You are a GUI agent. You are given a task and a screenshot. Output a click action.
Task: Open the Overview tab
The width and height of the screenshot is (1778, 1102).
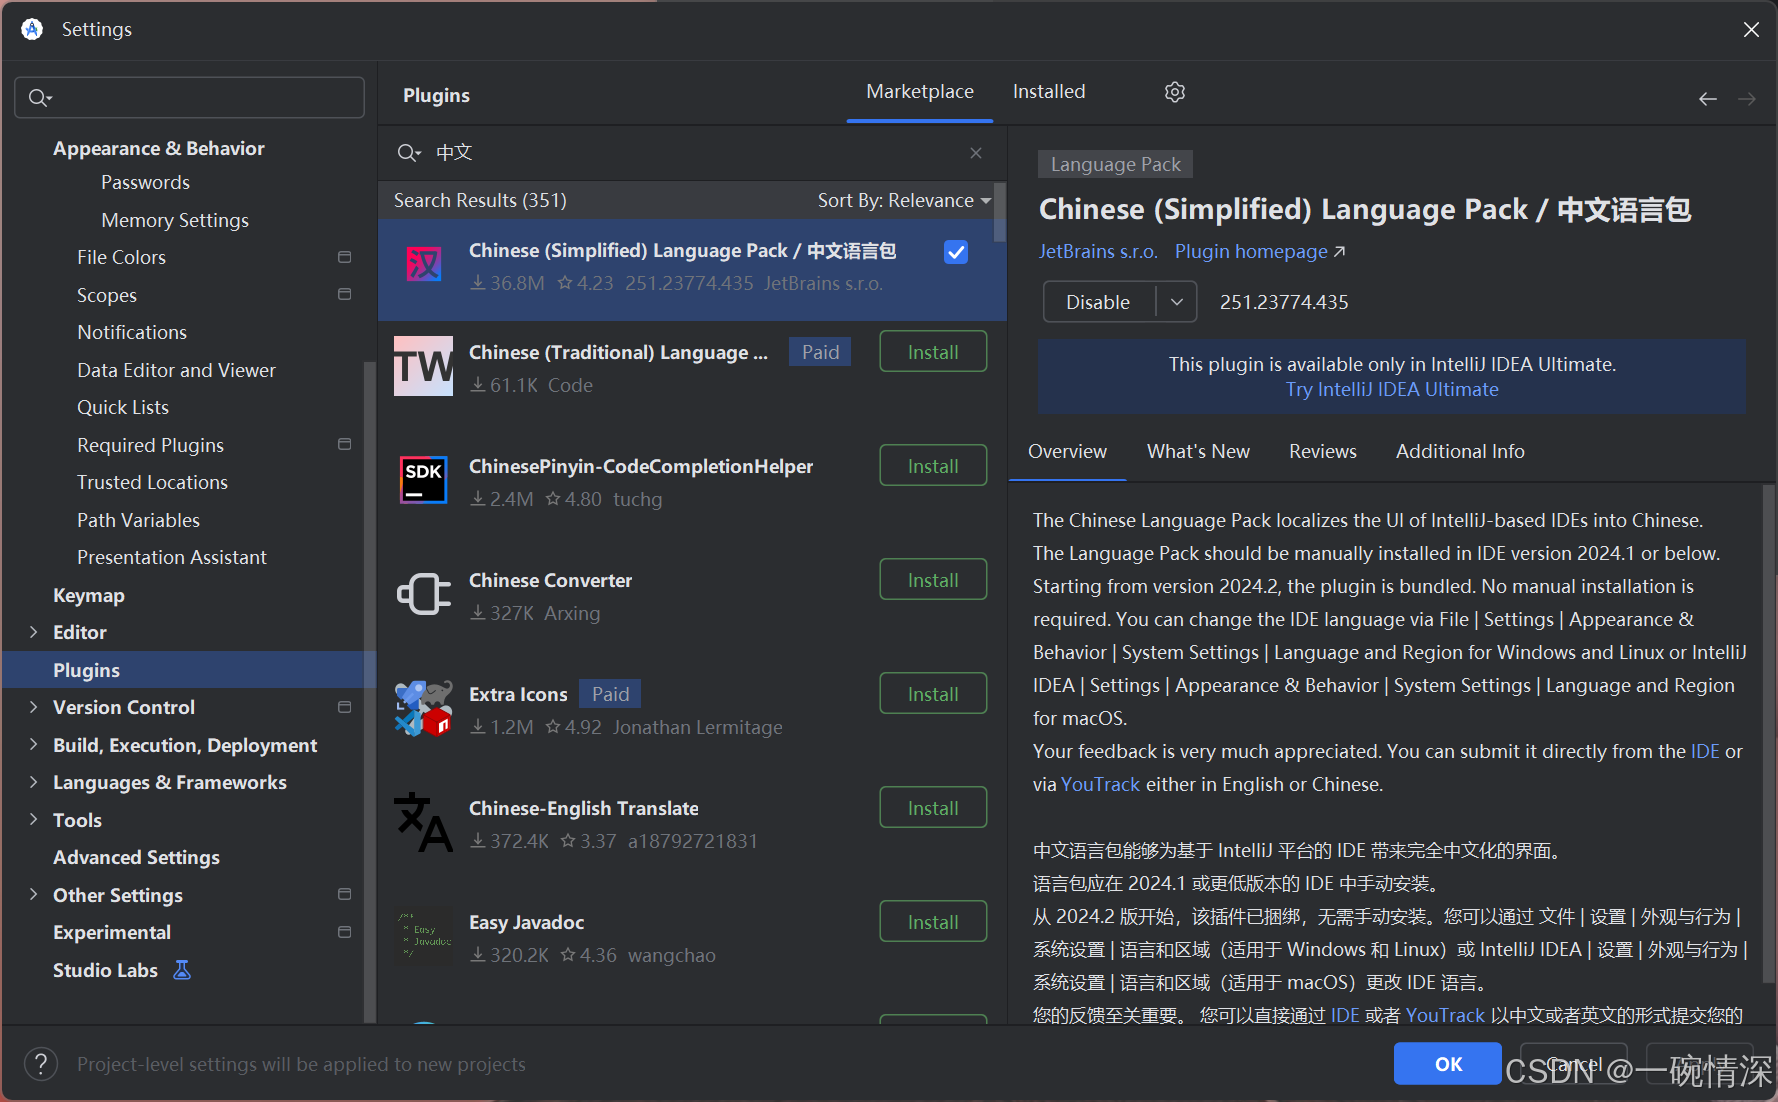tap(1067, 452)
